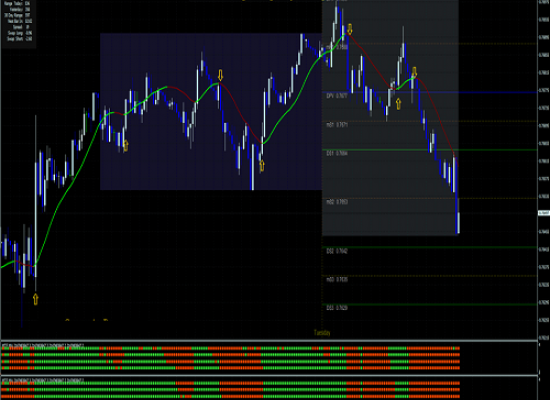Click the mS3 0.7635 level label
Viewport: 550px width, 400px height.
337,279
